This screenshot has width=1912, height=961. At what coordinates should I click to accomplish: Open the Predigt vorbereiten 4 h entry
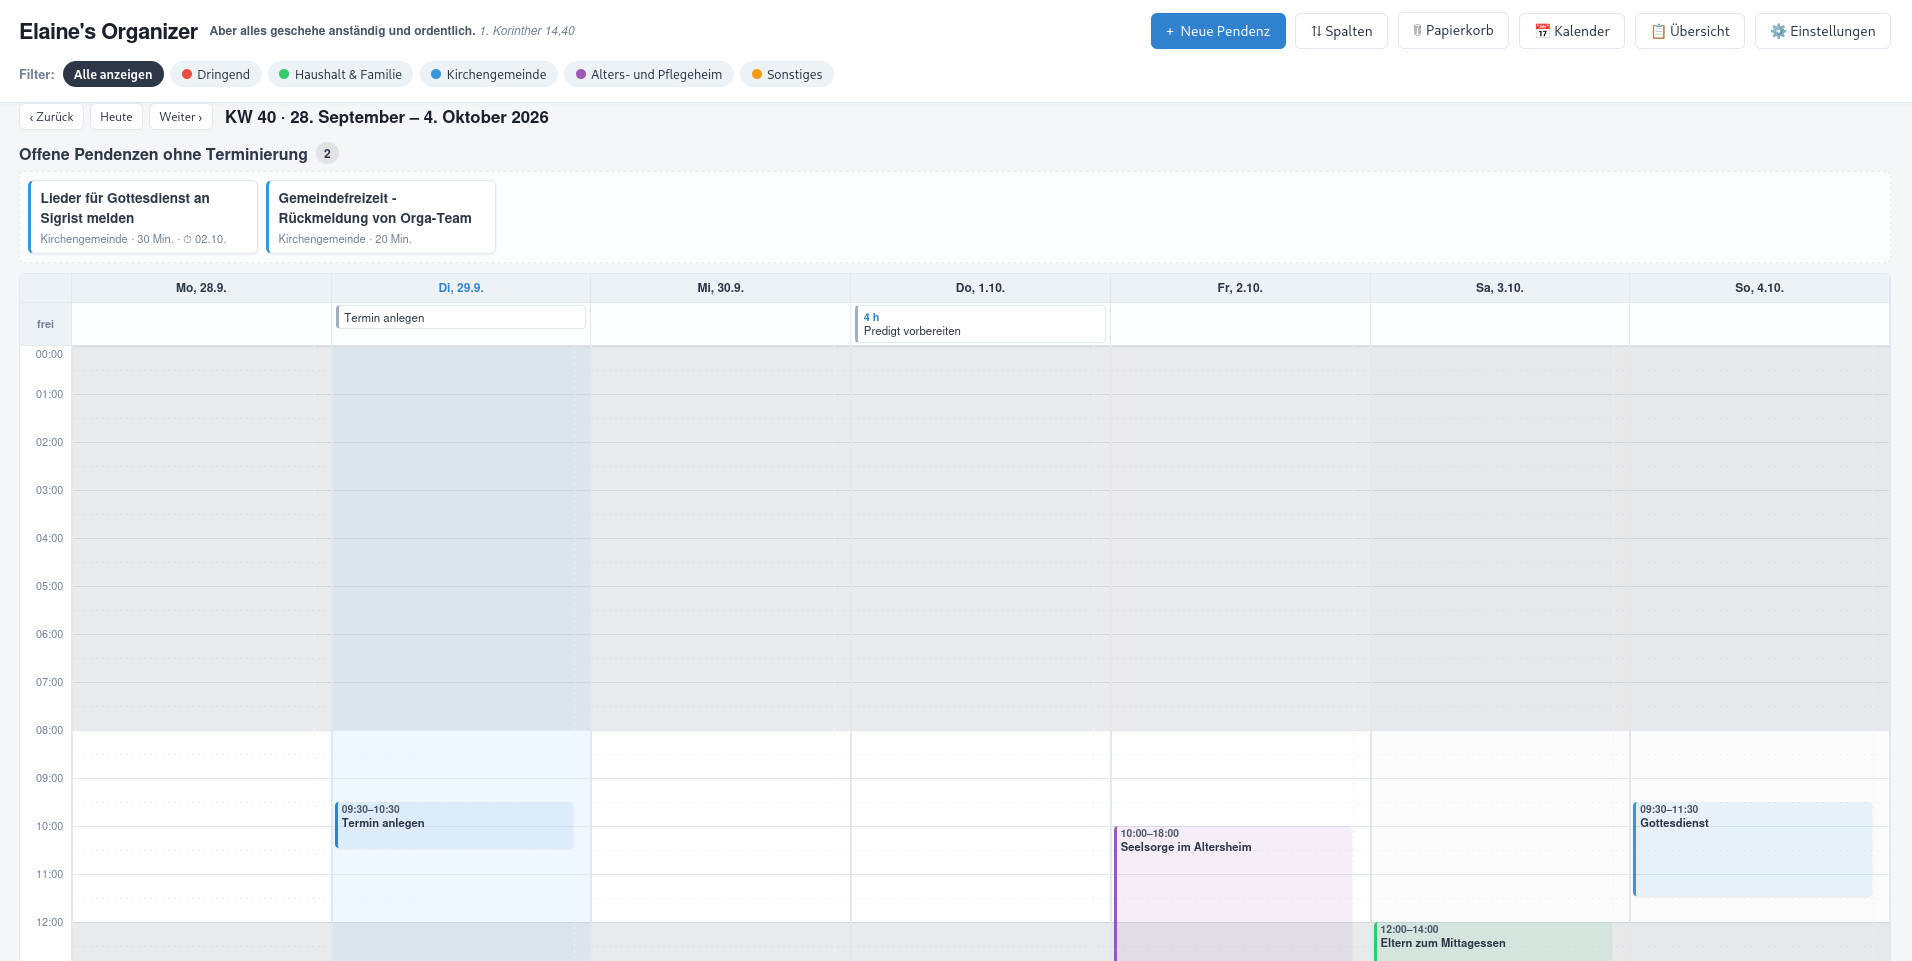[x=980, y=324]
